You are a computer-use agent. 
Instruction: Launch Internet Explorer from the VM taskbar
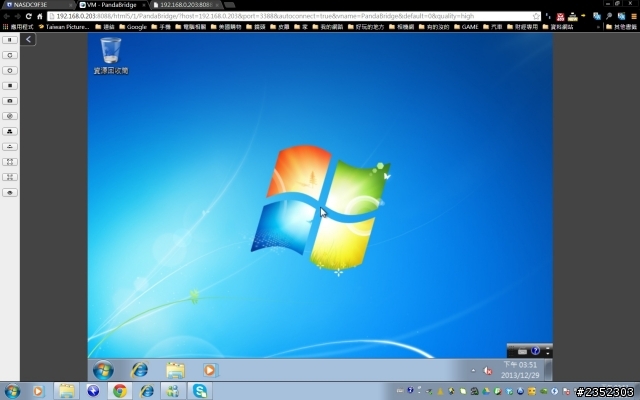tap(139, 370)
